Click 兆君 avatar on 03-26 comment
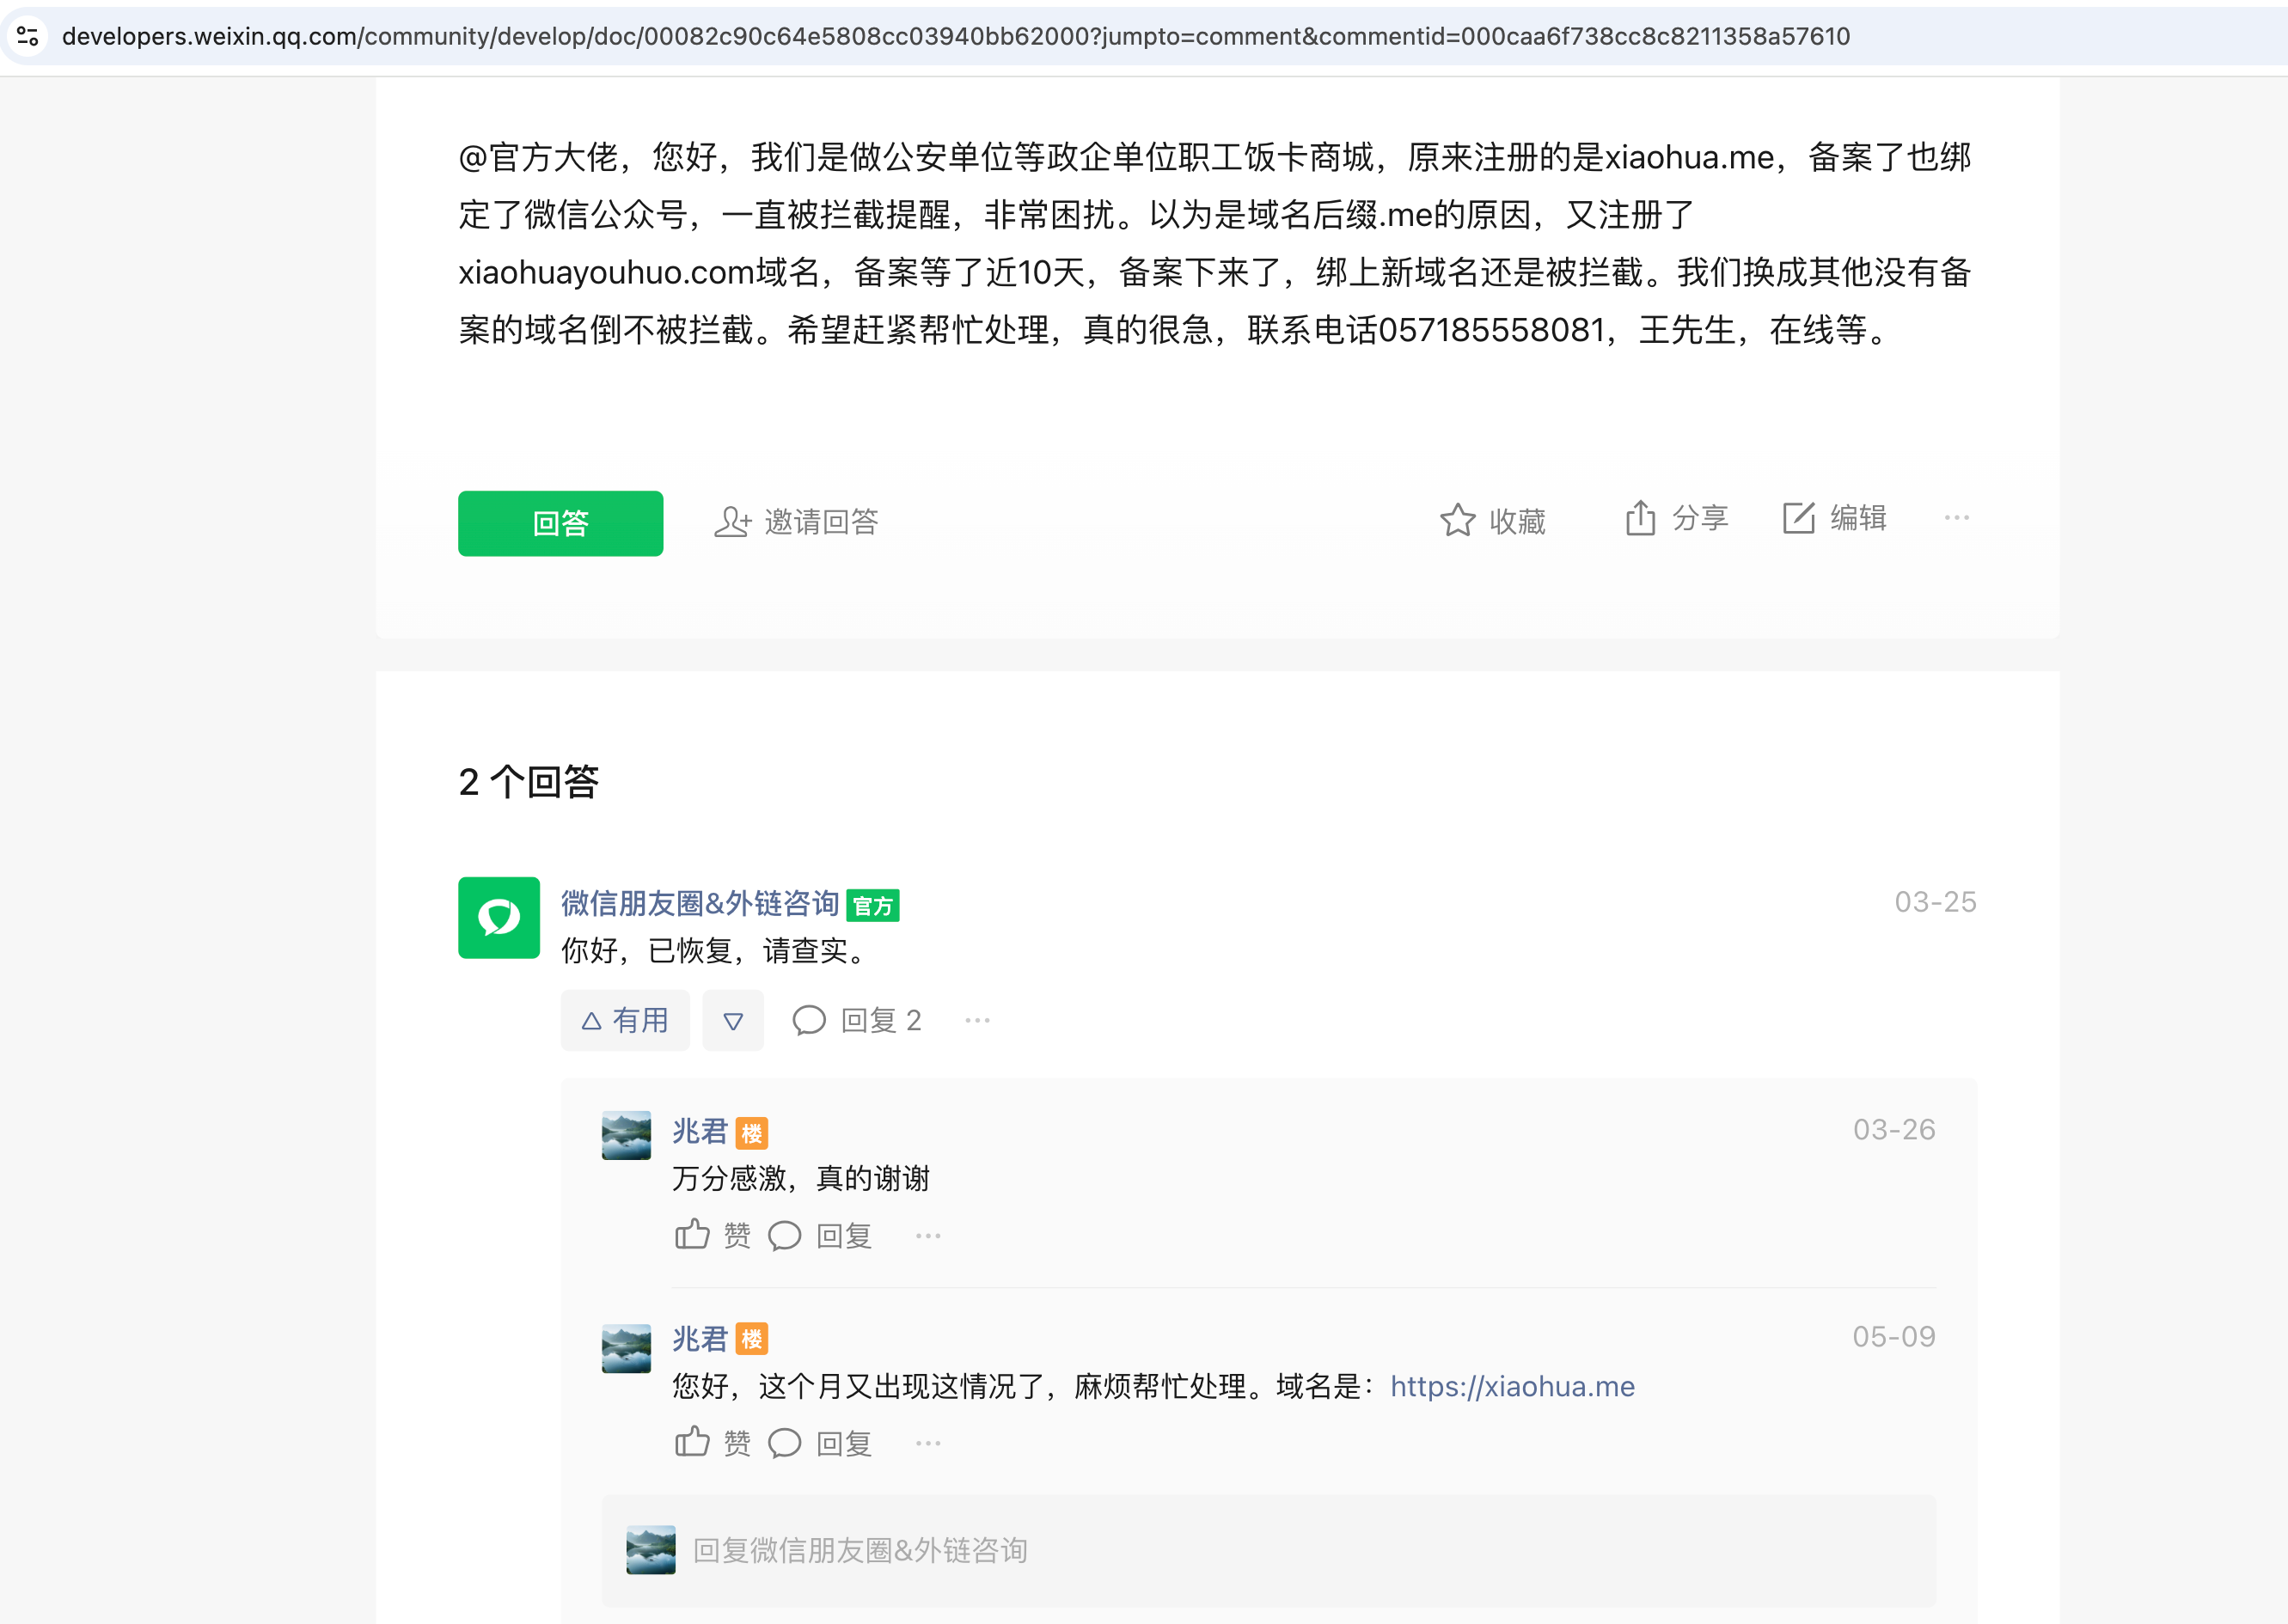The width and height of the screenshot is (2288, 1624). [626, 1135]
